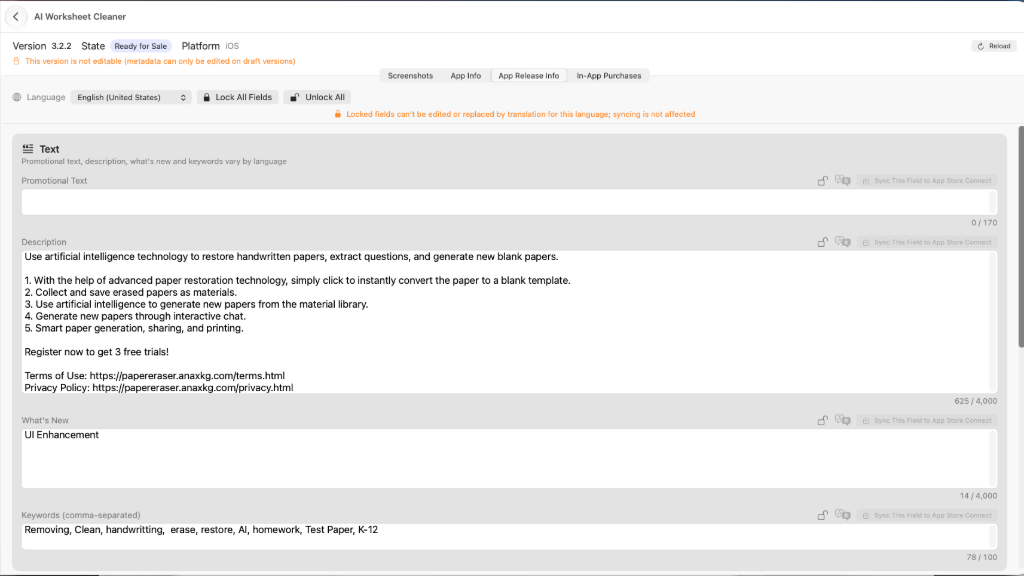Open the Language dropdown

point(131,97)
